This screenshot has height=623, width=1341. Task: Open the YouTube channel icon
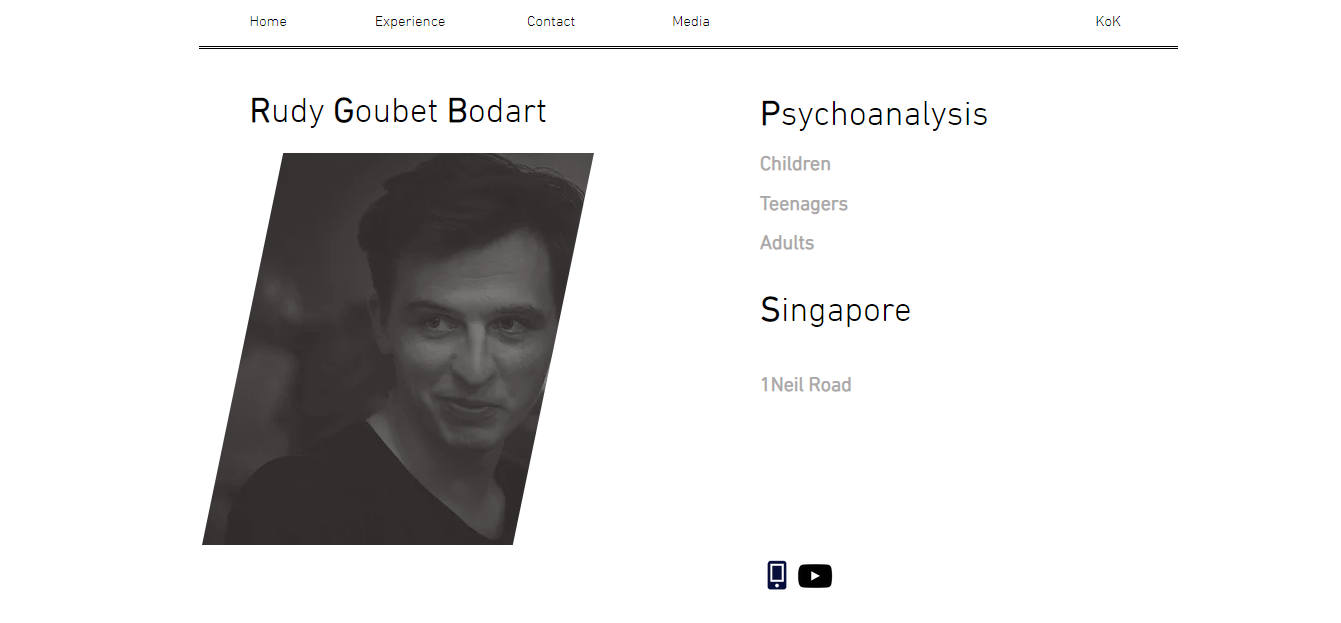click(x=815, y=576)
